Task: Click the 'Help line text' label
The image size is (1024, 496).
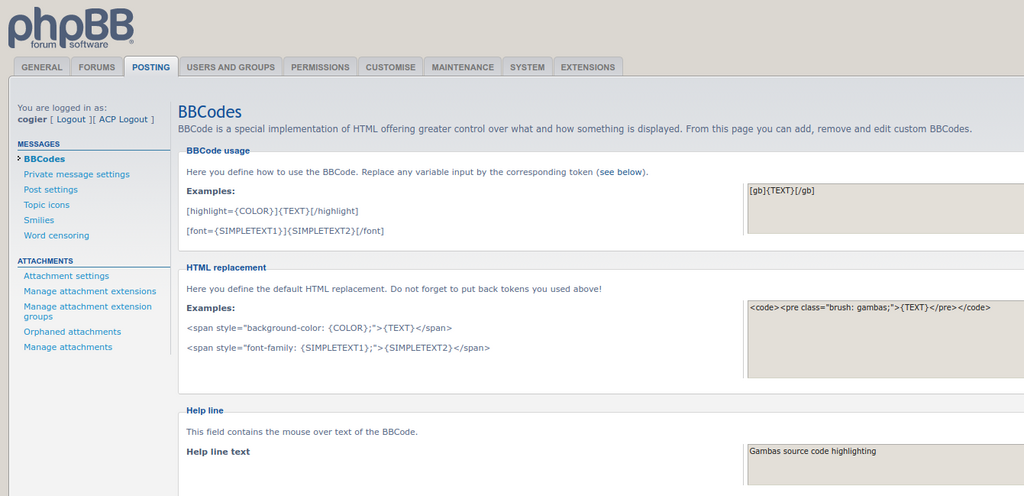Action: [x=218, y=452]
